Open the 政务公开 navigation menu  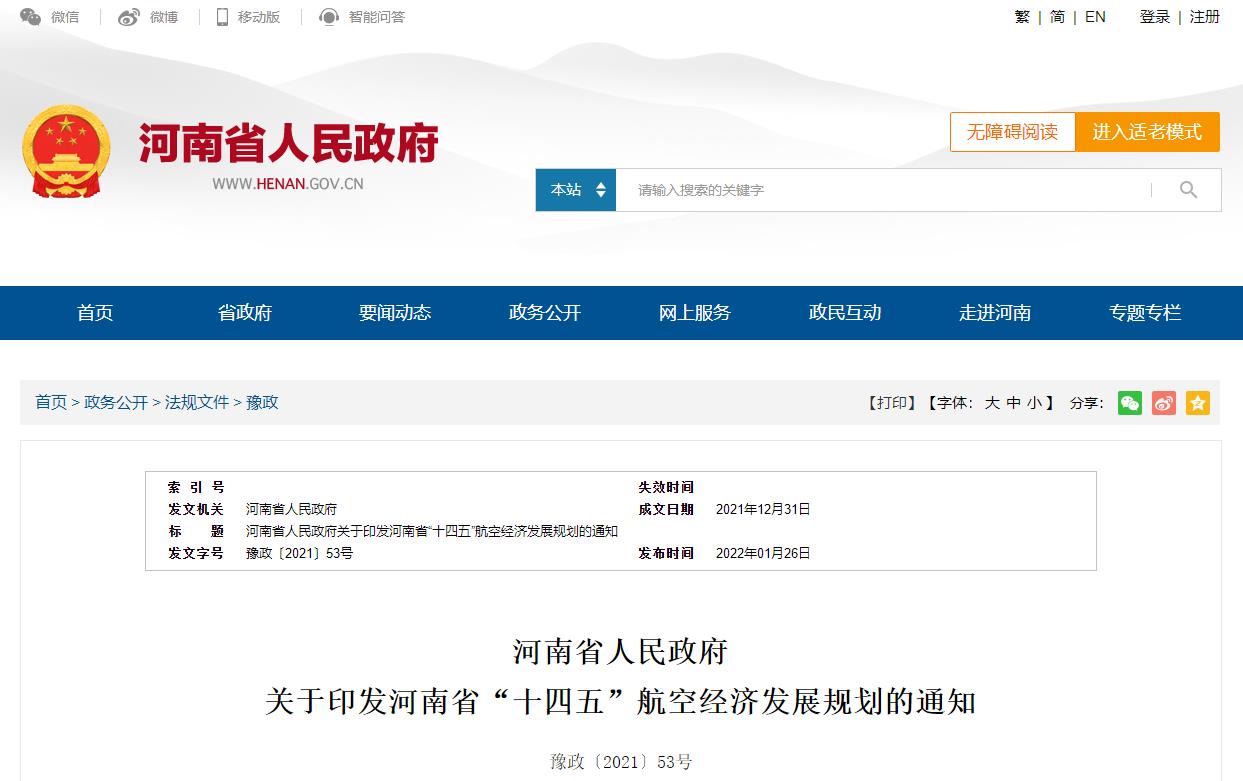pyautogui.click(x=544, y=312)
